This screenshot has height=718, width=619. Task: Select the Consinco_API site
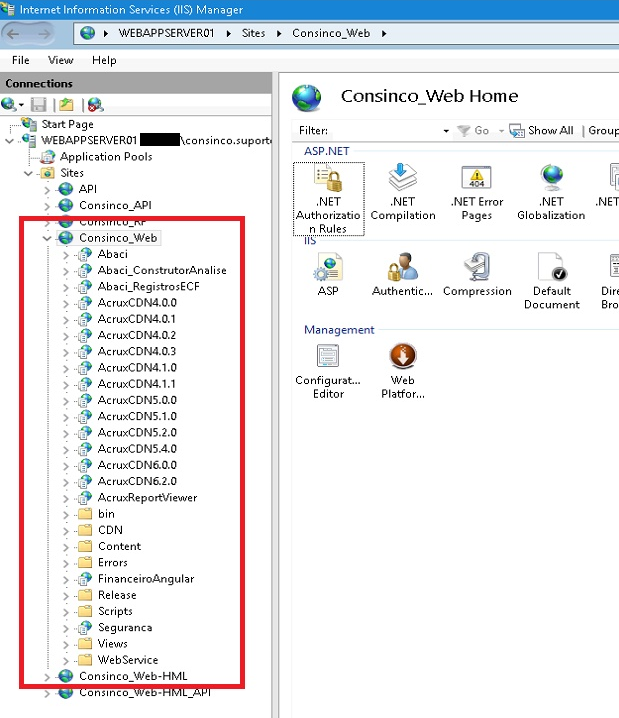[115, 205]
